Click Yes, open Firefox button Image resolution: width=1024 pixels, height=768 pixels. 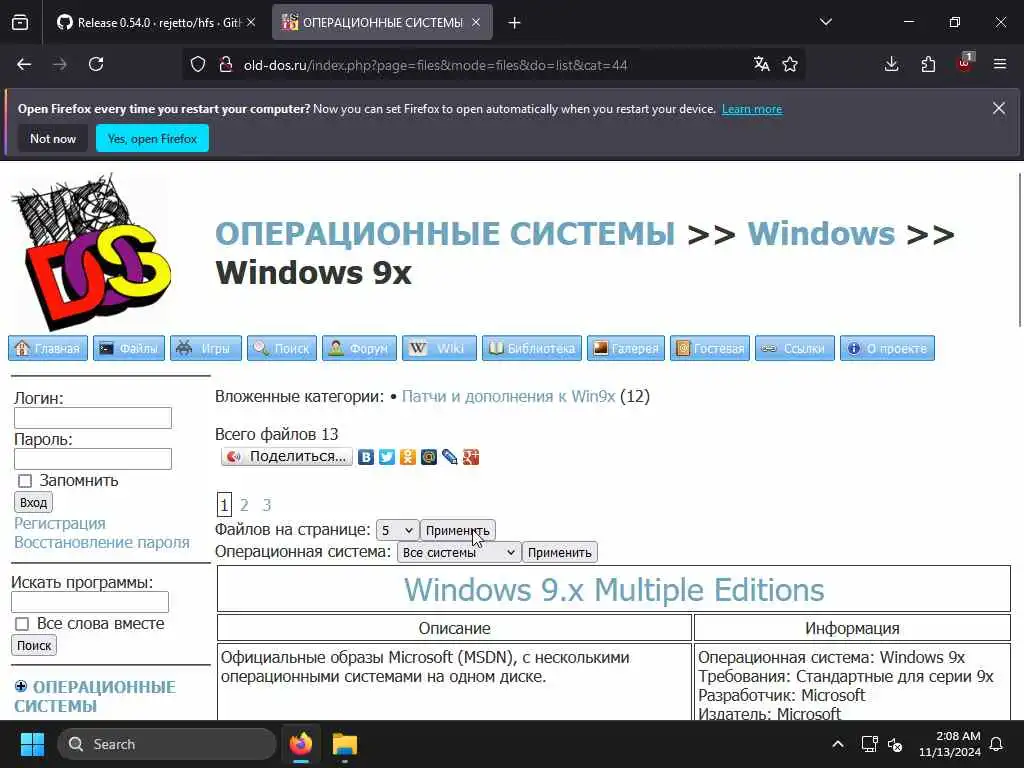pyautogui.click(x=152, y=138)
